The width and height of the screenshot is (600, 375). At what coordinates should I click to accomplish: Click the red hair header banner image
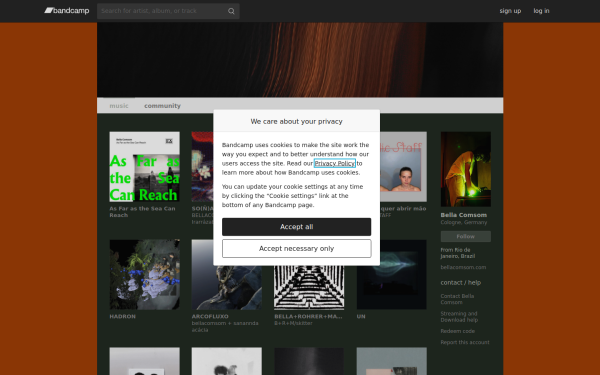click(x=300, y=60)
